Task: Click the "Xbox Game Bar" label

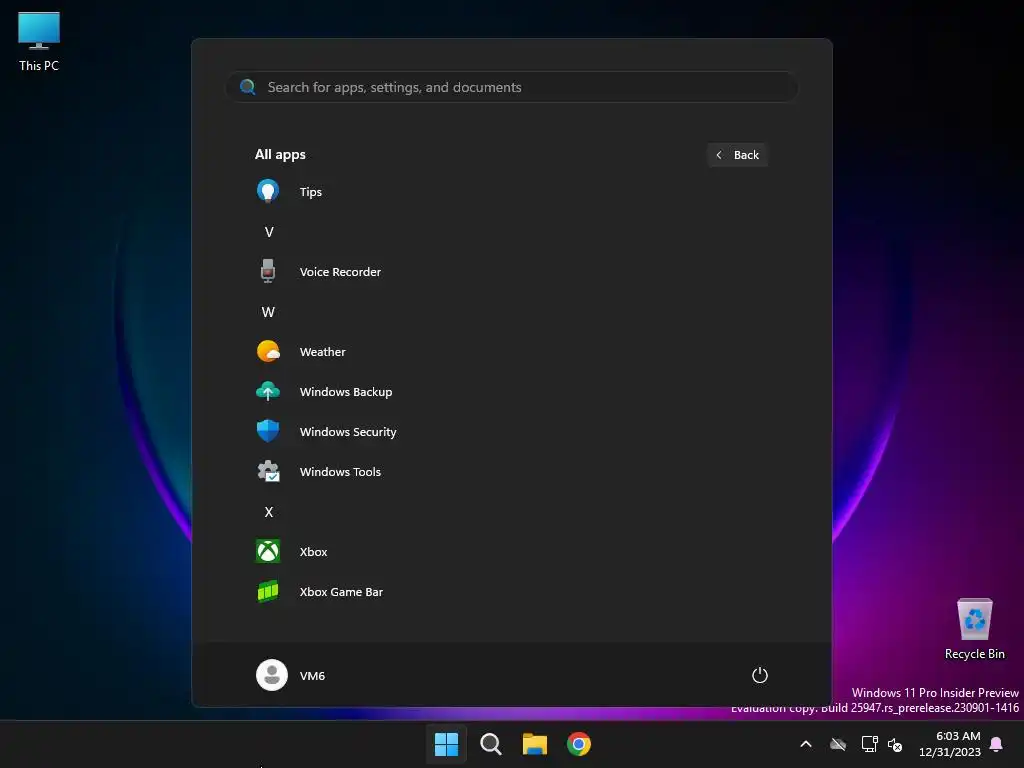Action: [x=341, y=592]
